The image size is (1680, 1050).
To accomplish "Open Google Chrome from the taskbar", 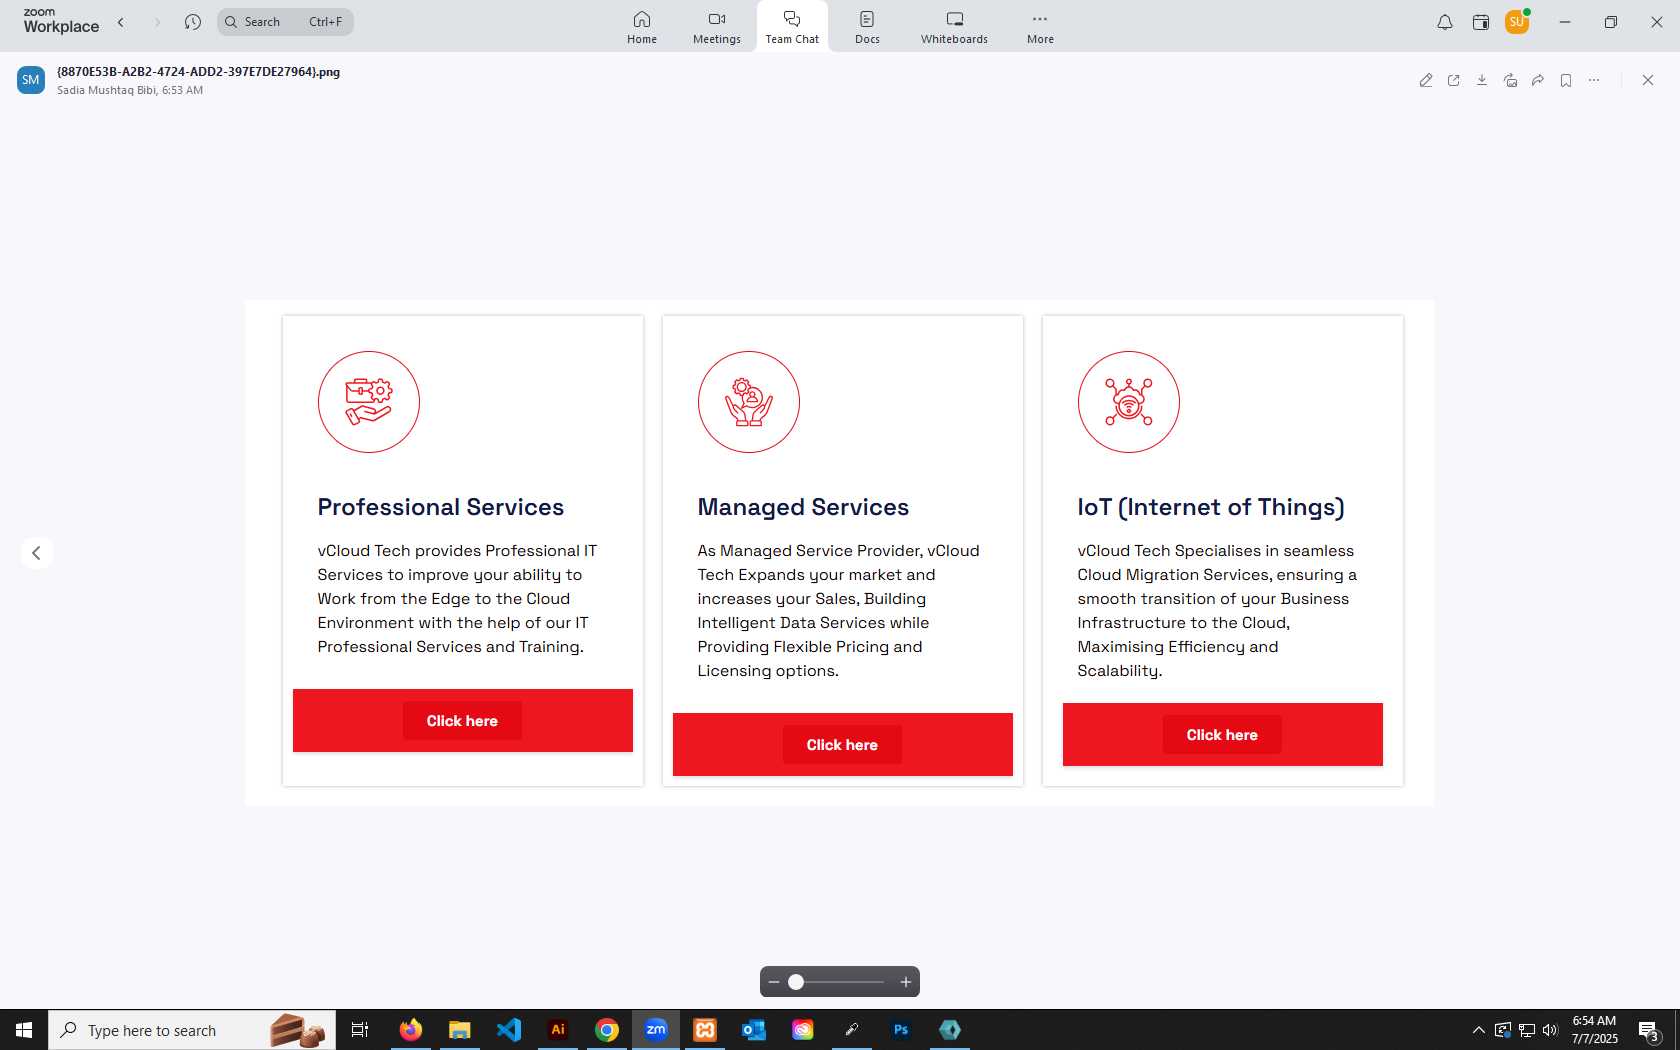I will 607,1030.
